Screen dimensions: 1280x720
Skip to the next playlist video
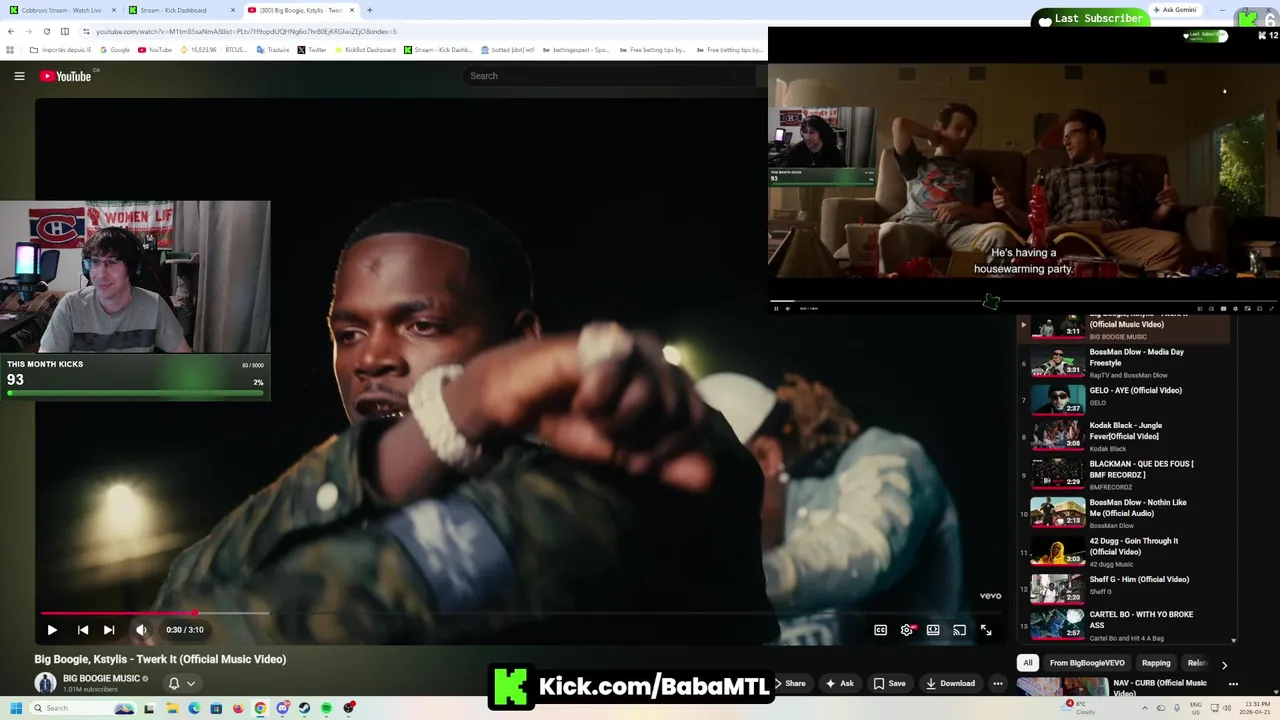pos(109,630)
